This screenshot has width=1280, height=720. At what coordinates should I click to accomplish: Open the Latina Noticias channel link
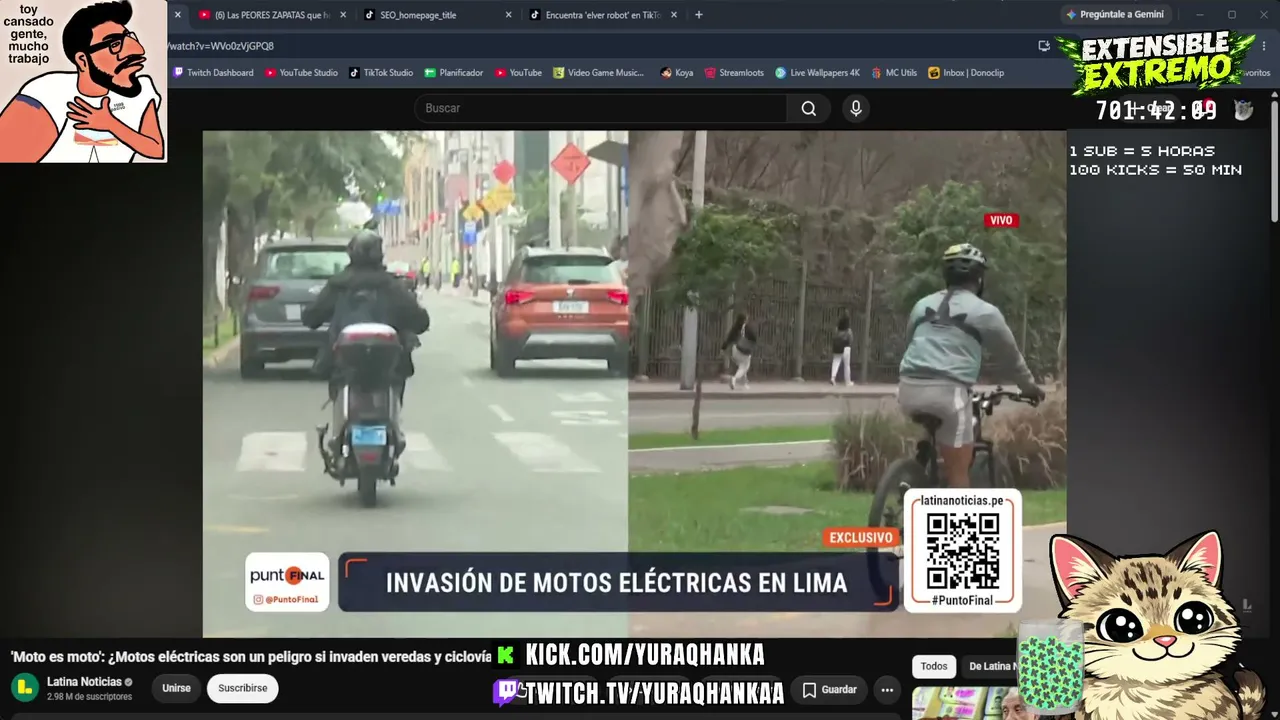click(84, 682)
